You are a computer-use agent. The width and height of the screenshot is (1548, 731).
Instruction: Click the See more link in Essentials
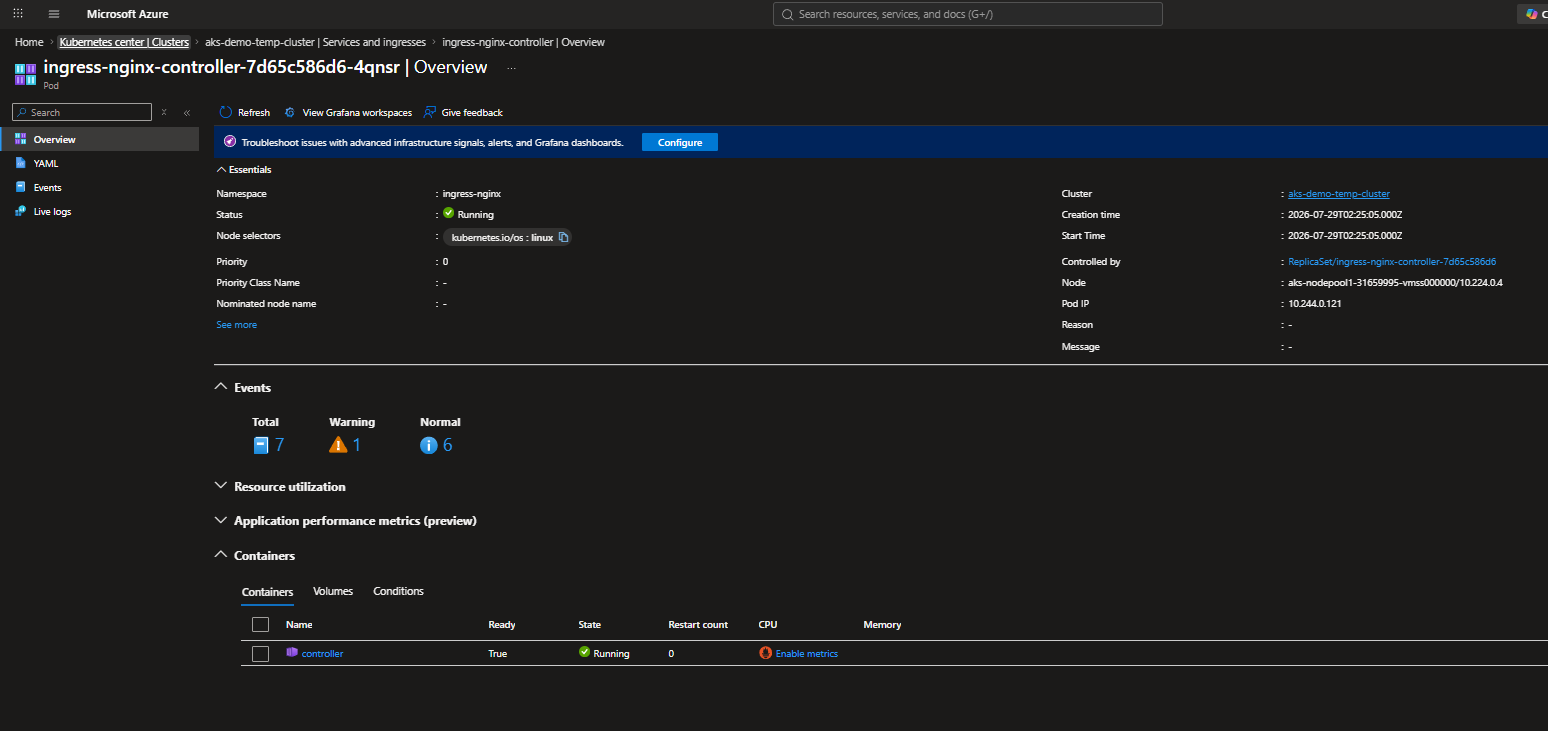pos(237,325)
